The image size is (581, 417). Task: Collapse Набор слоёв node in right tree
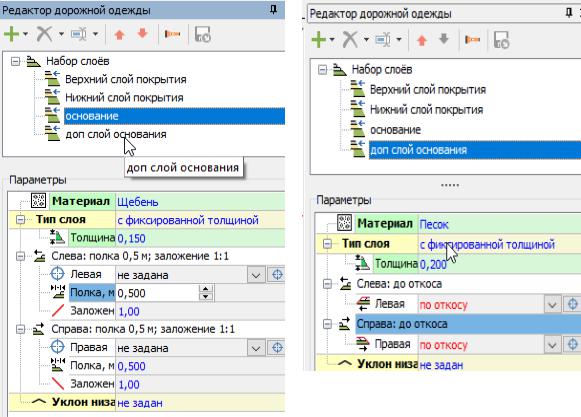pos(323,70)
